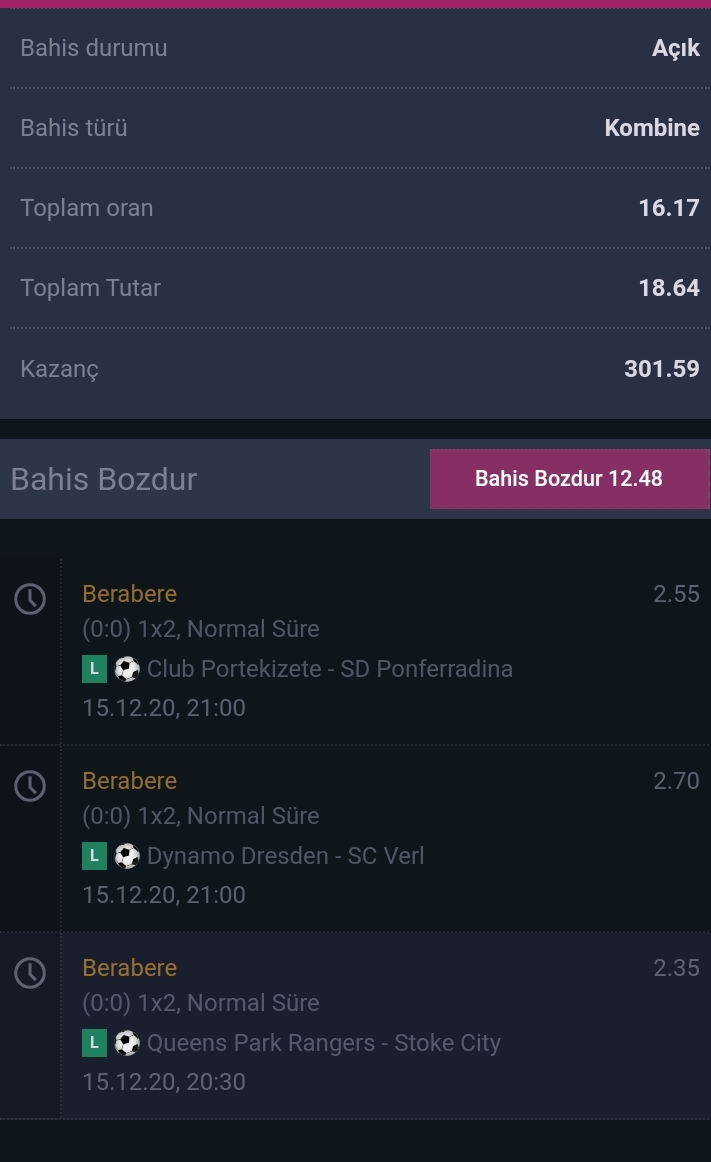Click the green L badge for Dynamo Dresden
The image size is (711, 1162).
point(94,856)
